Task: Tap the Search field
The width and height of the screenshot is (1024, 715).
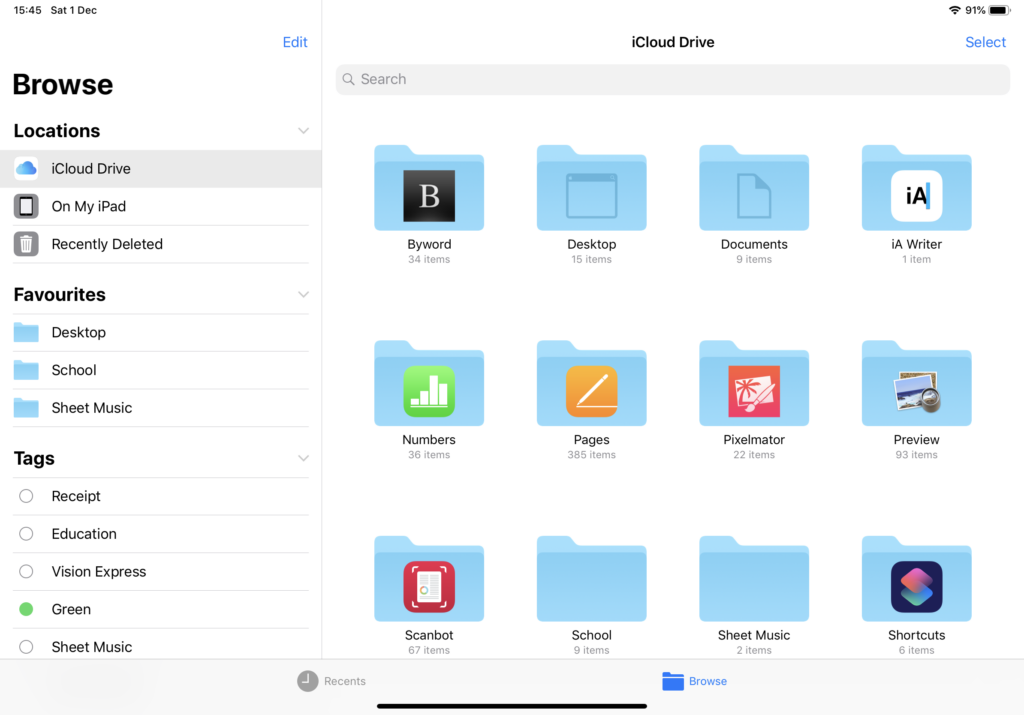Action: point(672,79)
